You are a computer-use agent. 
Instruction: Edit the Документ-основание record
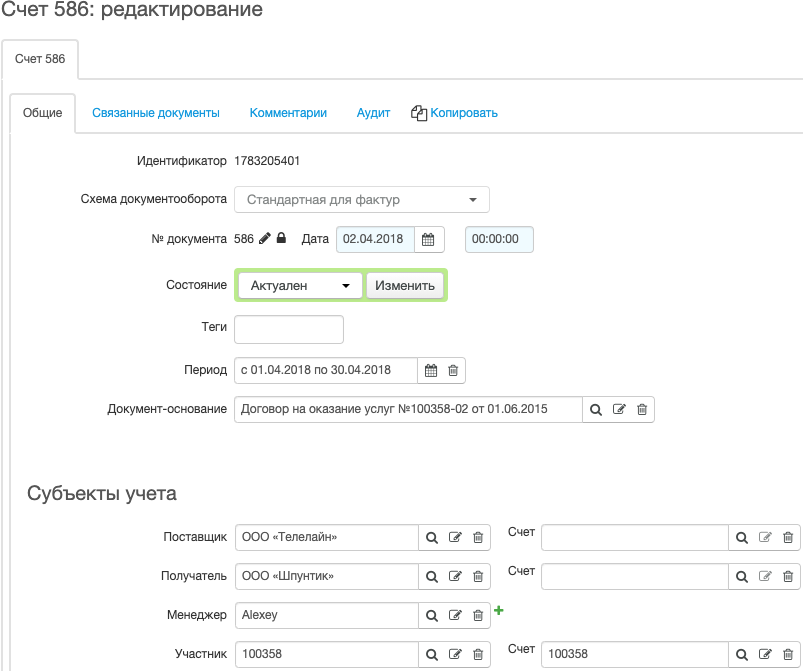(x=619, y=409)
